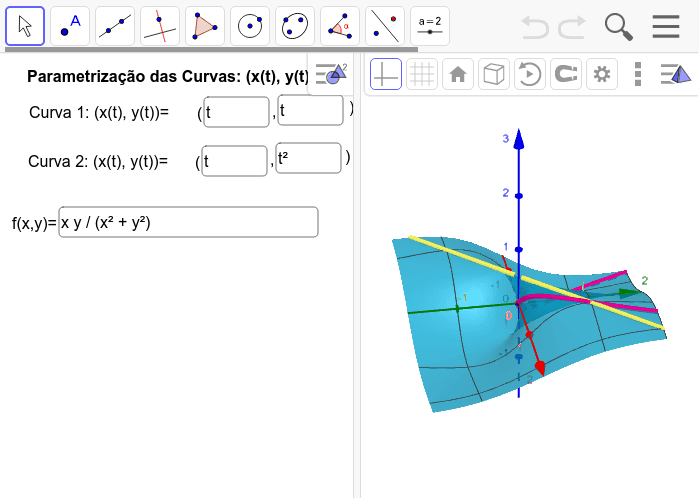Select the Slider a=2 tool
Screen dimensions: 700x500
430,26
